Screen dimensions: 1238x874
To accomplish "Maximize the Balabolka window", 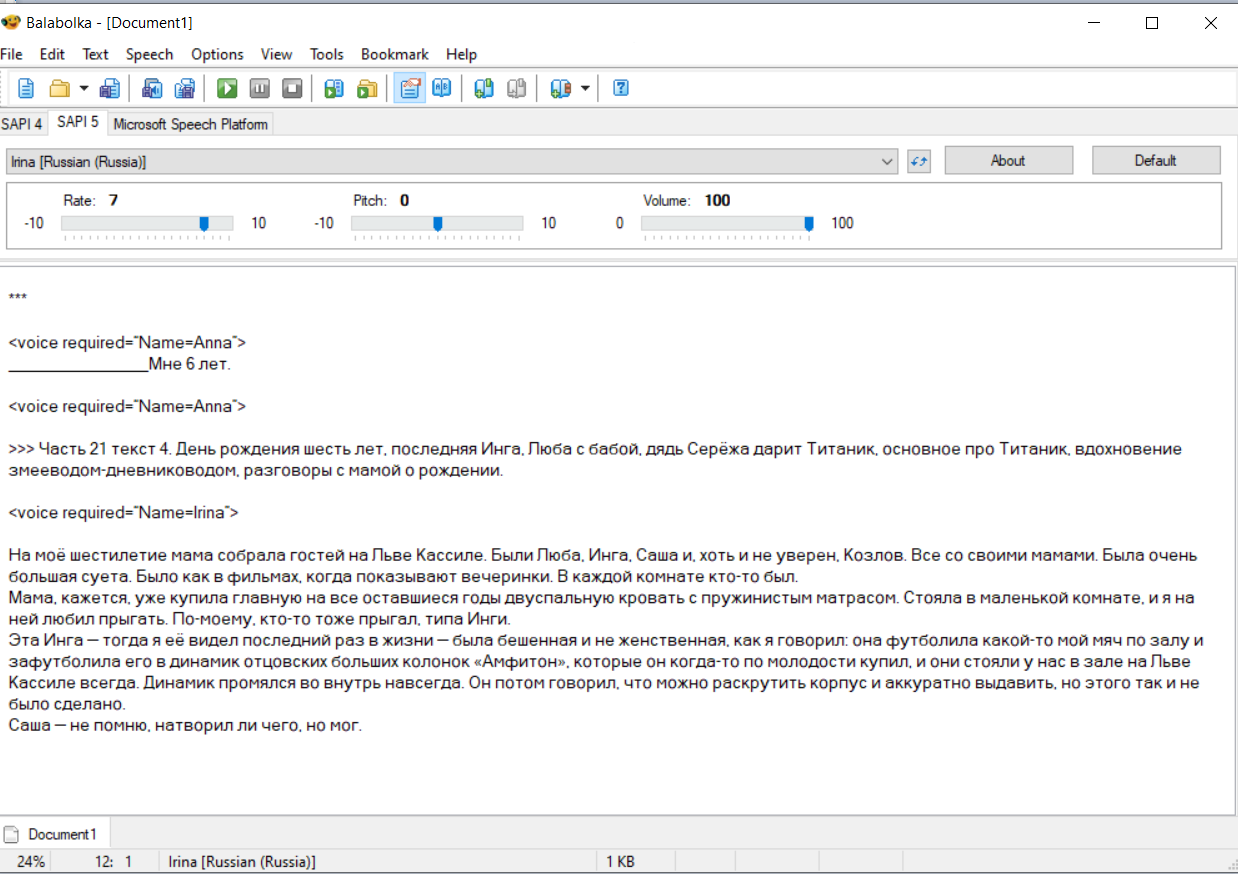I will [1152, 22].
